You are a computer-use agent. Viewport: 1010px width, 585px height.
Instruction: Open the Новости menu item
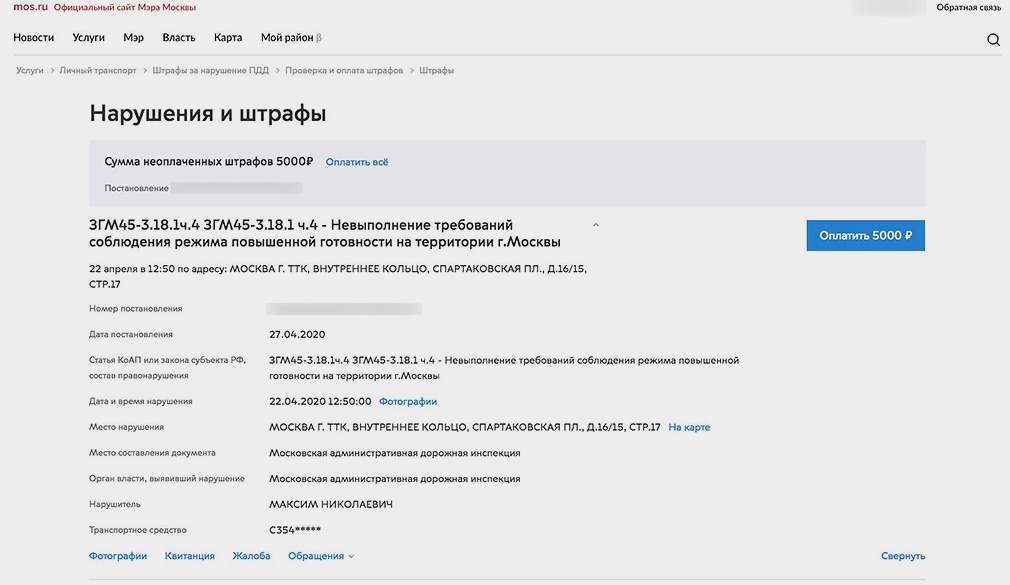34,38
